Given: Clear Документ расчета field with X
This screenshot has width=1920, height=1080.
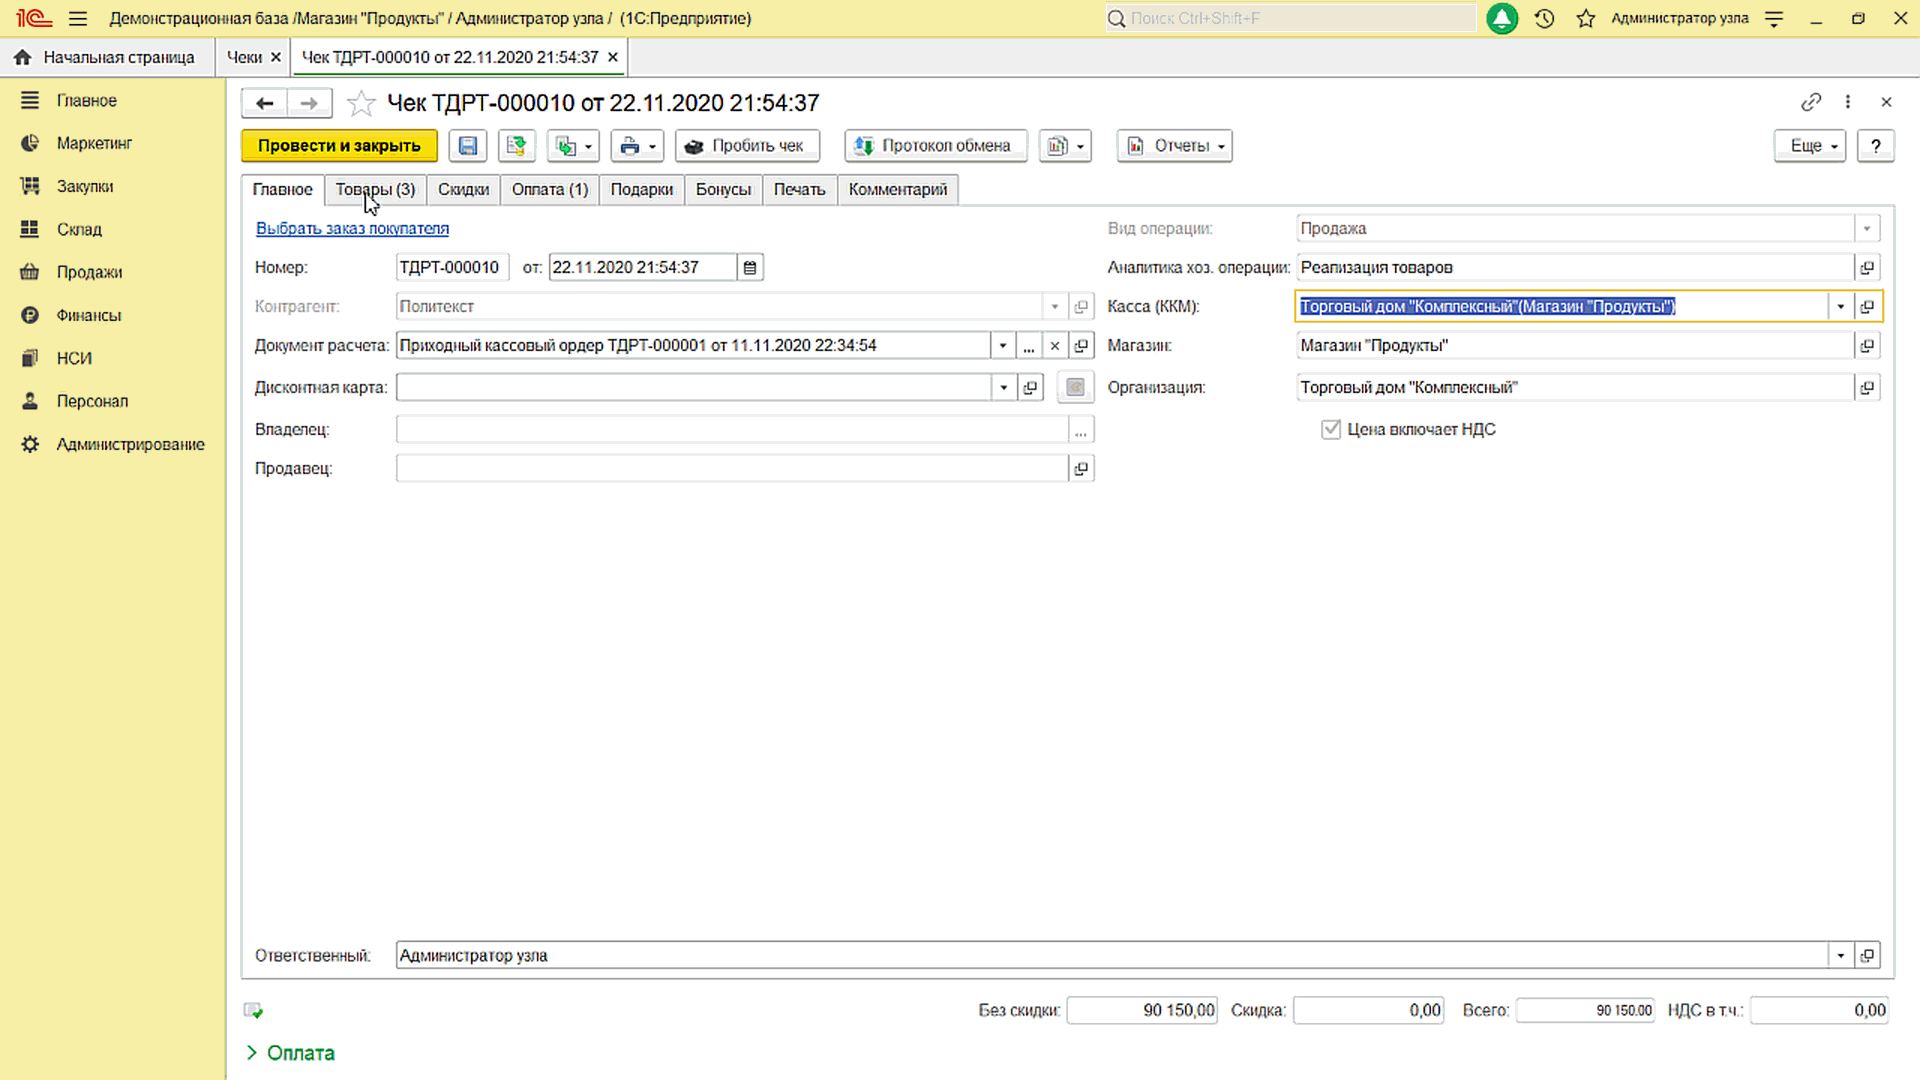Looking at the screenshot, I should click(1054, 346).
